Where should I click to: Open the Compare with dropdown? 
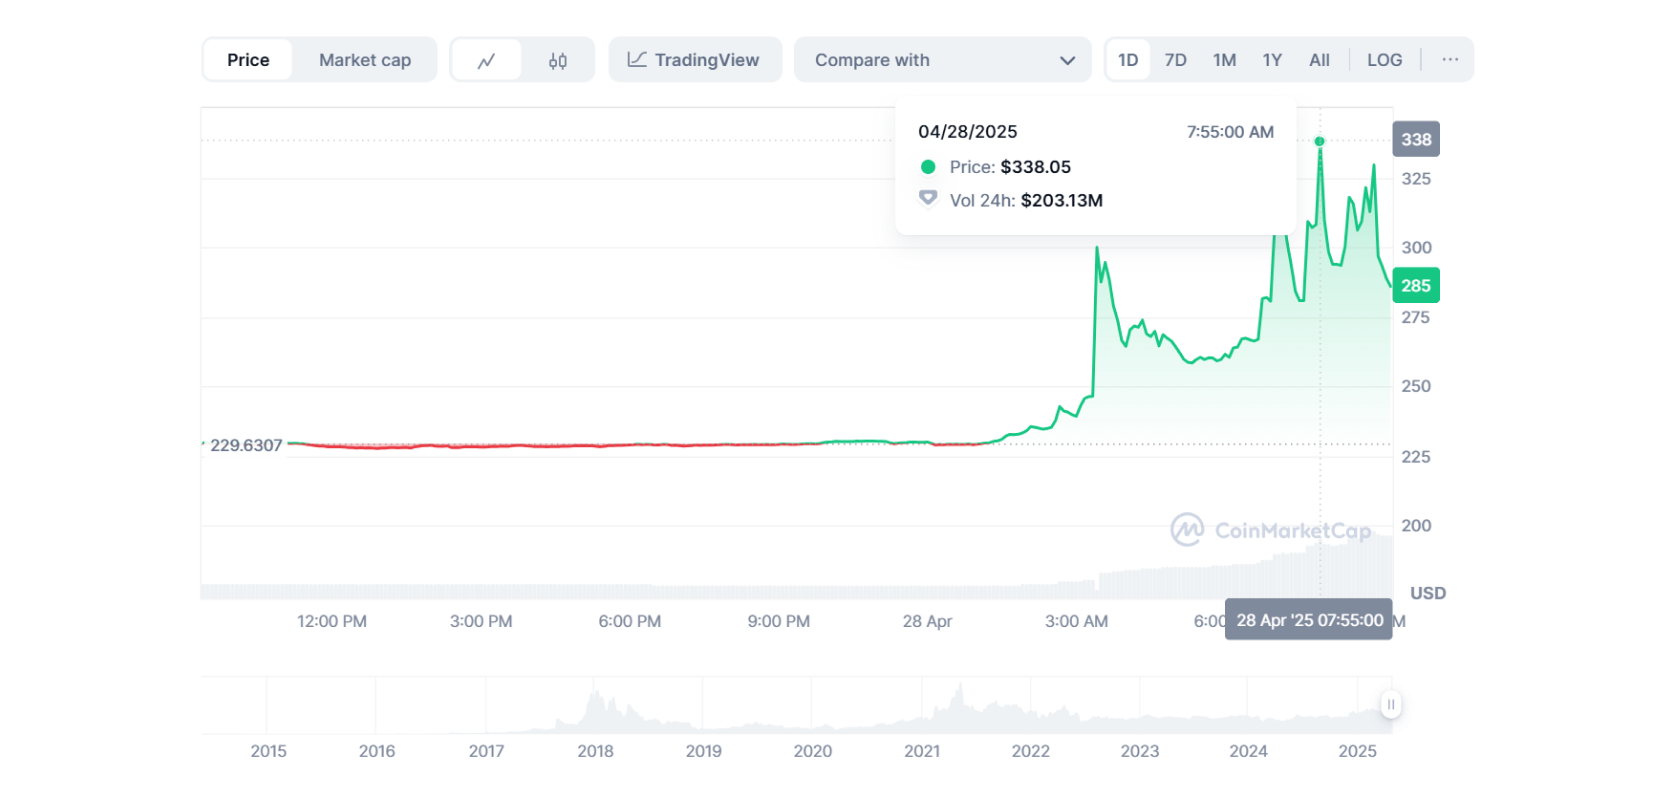(x=942, y=60)
